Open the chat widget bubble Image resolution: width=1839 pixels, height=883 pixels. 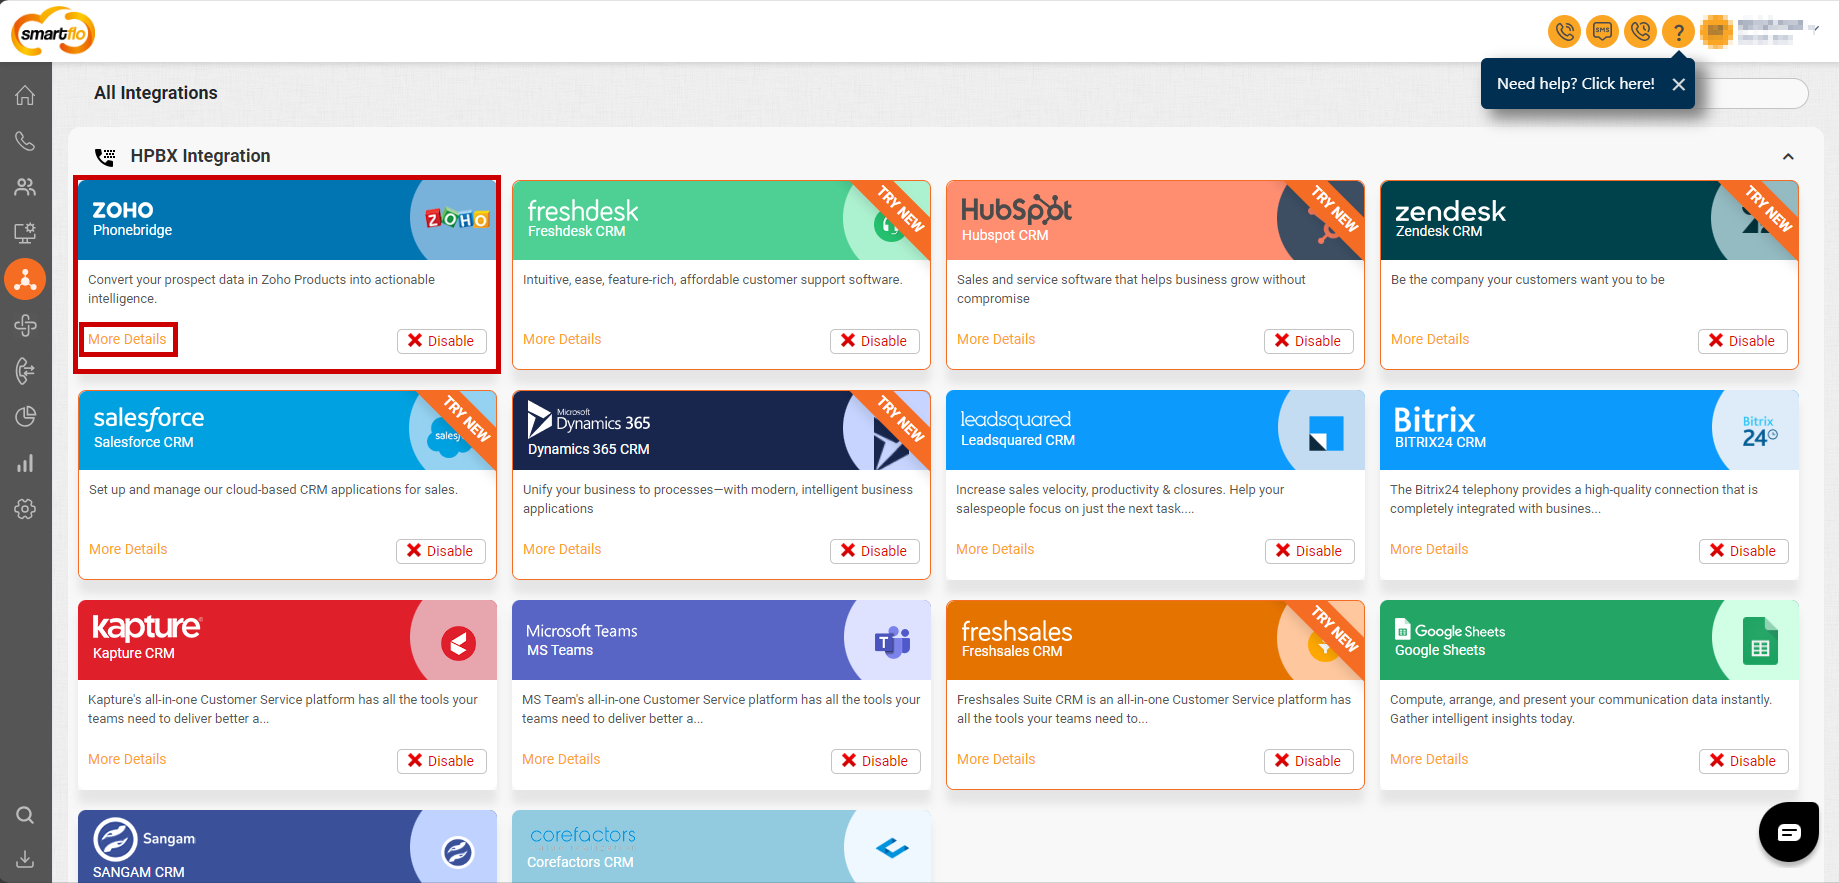tap(1789, 832)
